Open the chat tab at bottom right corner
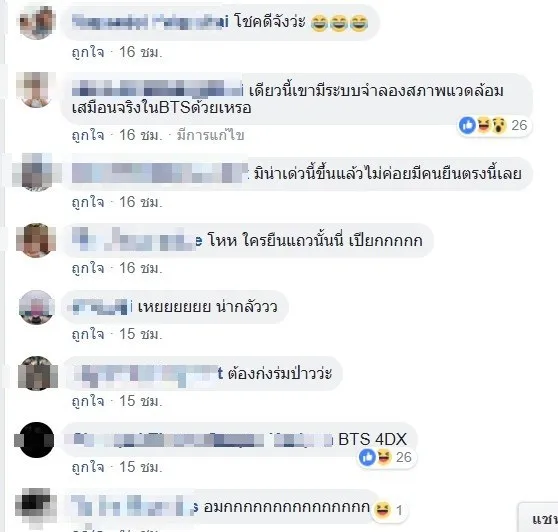 tap(539, 518)
